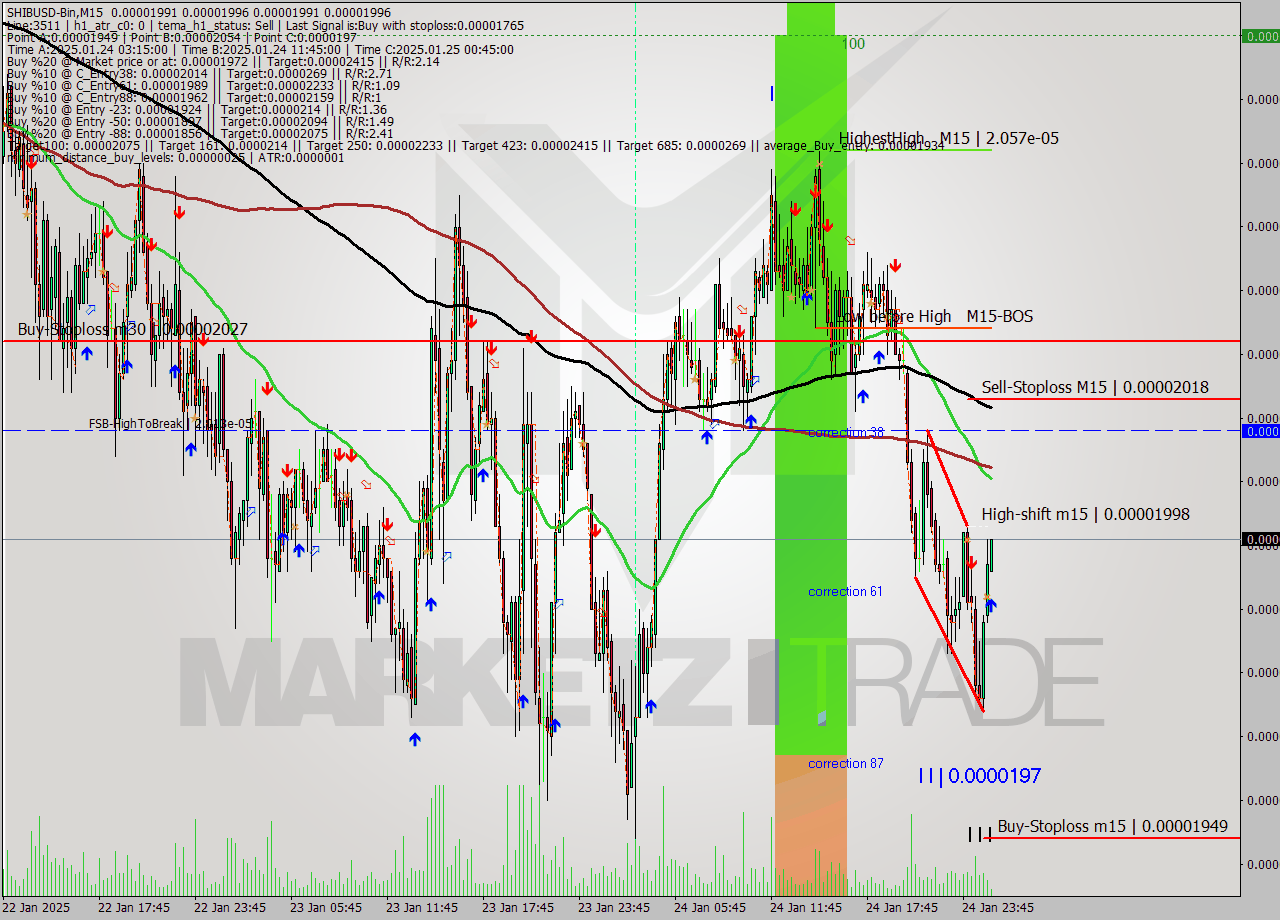Select the Low before High M15-BOS label
The height and width of the screenshot is (920, 1280).
(934, 316)
